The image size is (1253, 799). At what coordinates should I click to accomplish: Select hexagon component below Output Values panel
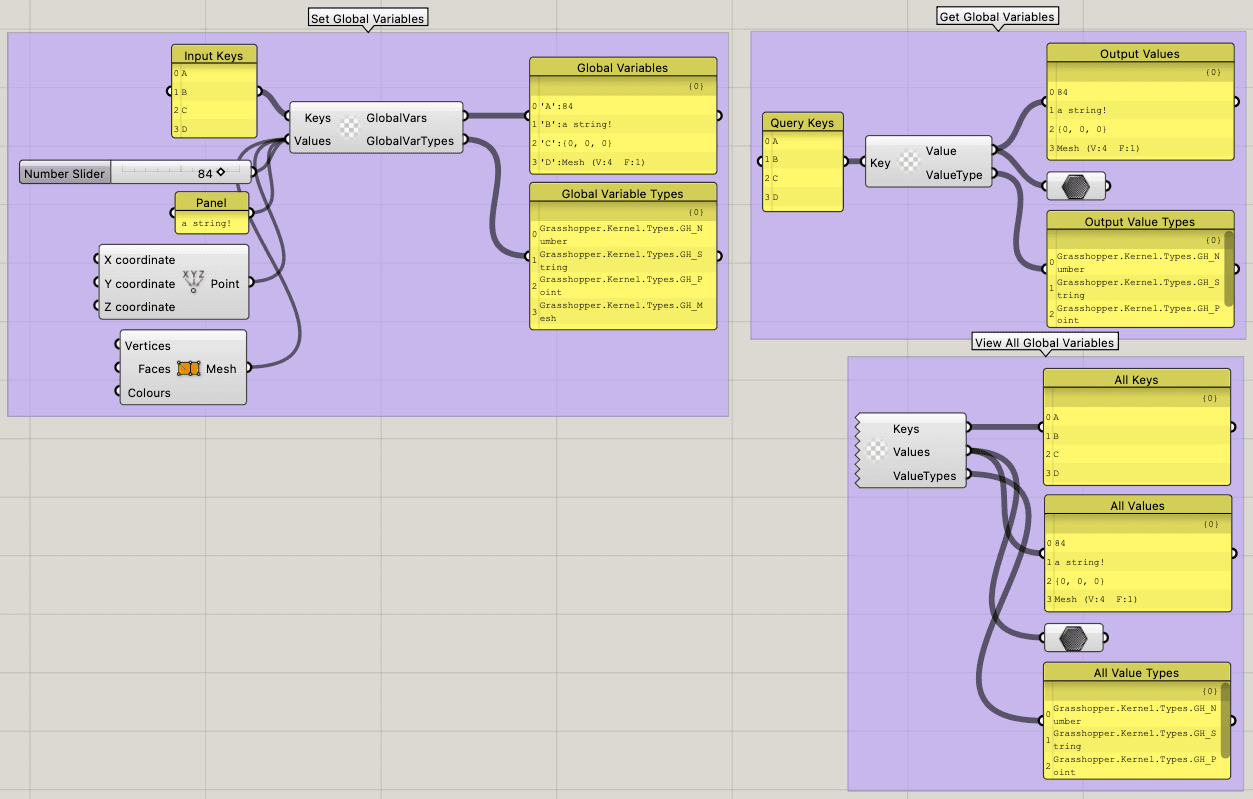coord(1076,187)
